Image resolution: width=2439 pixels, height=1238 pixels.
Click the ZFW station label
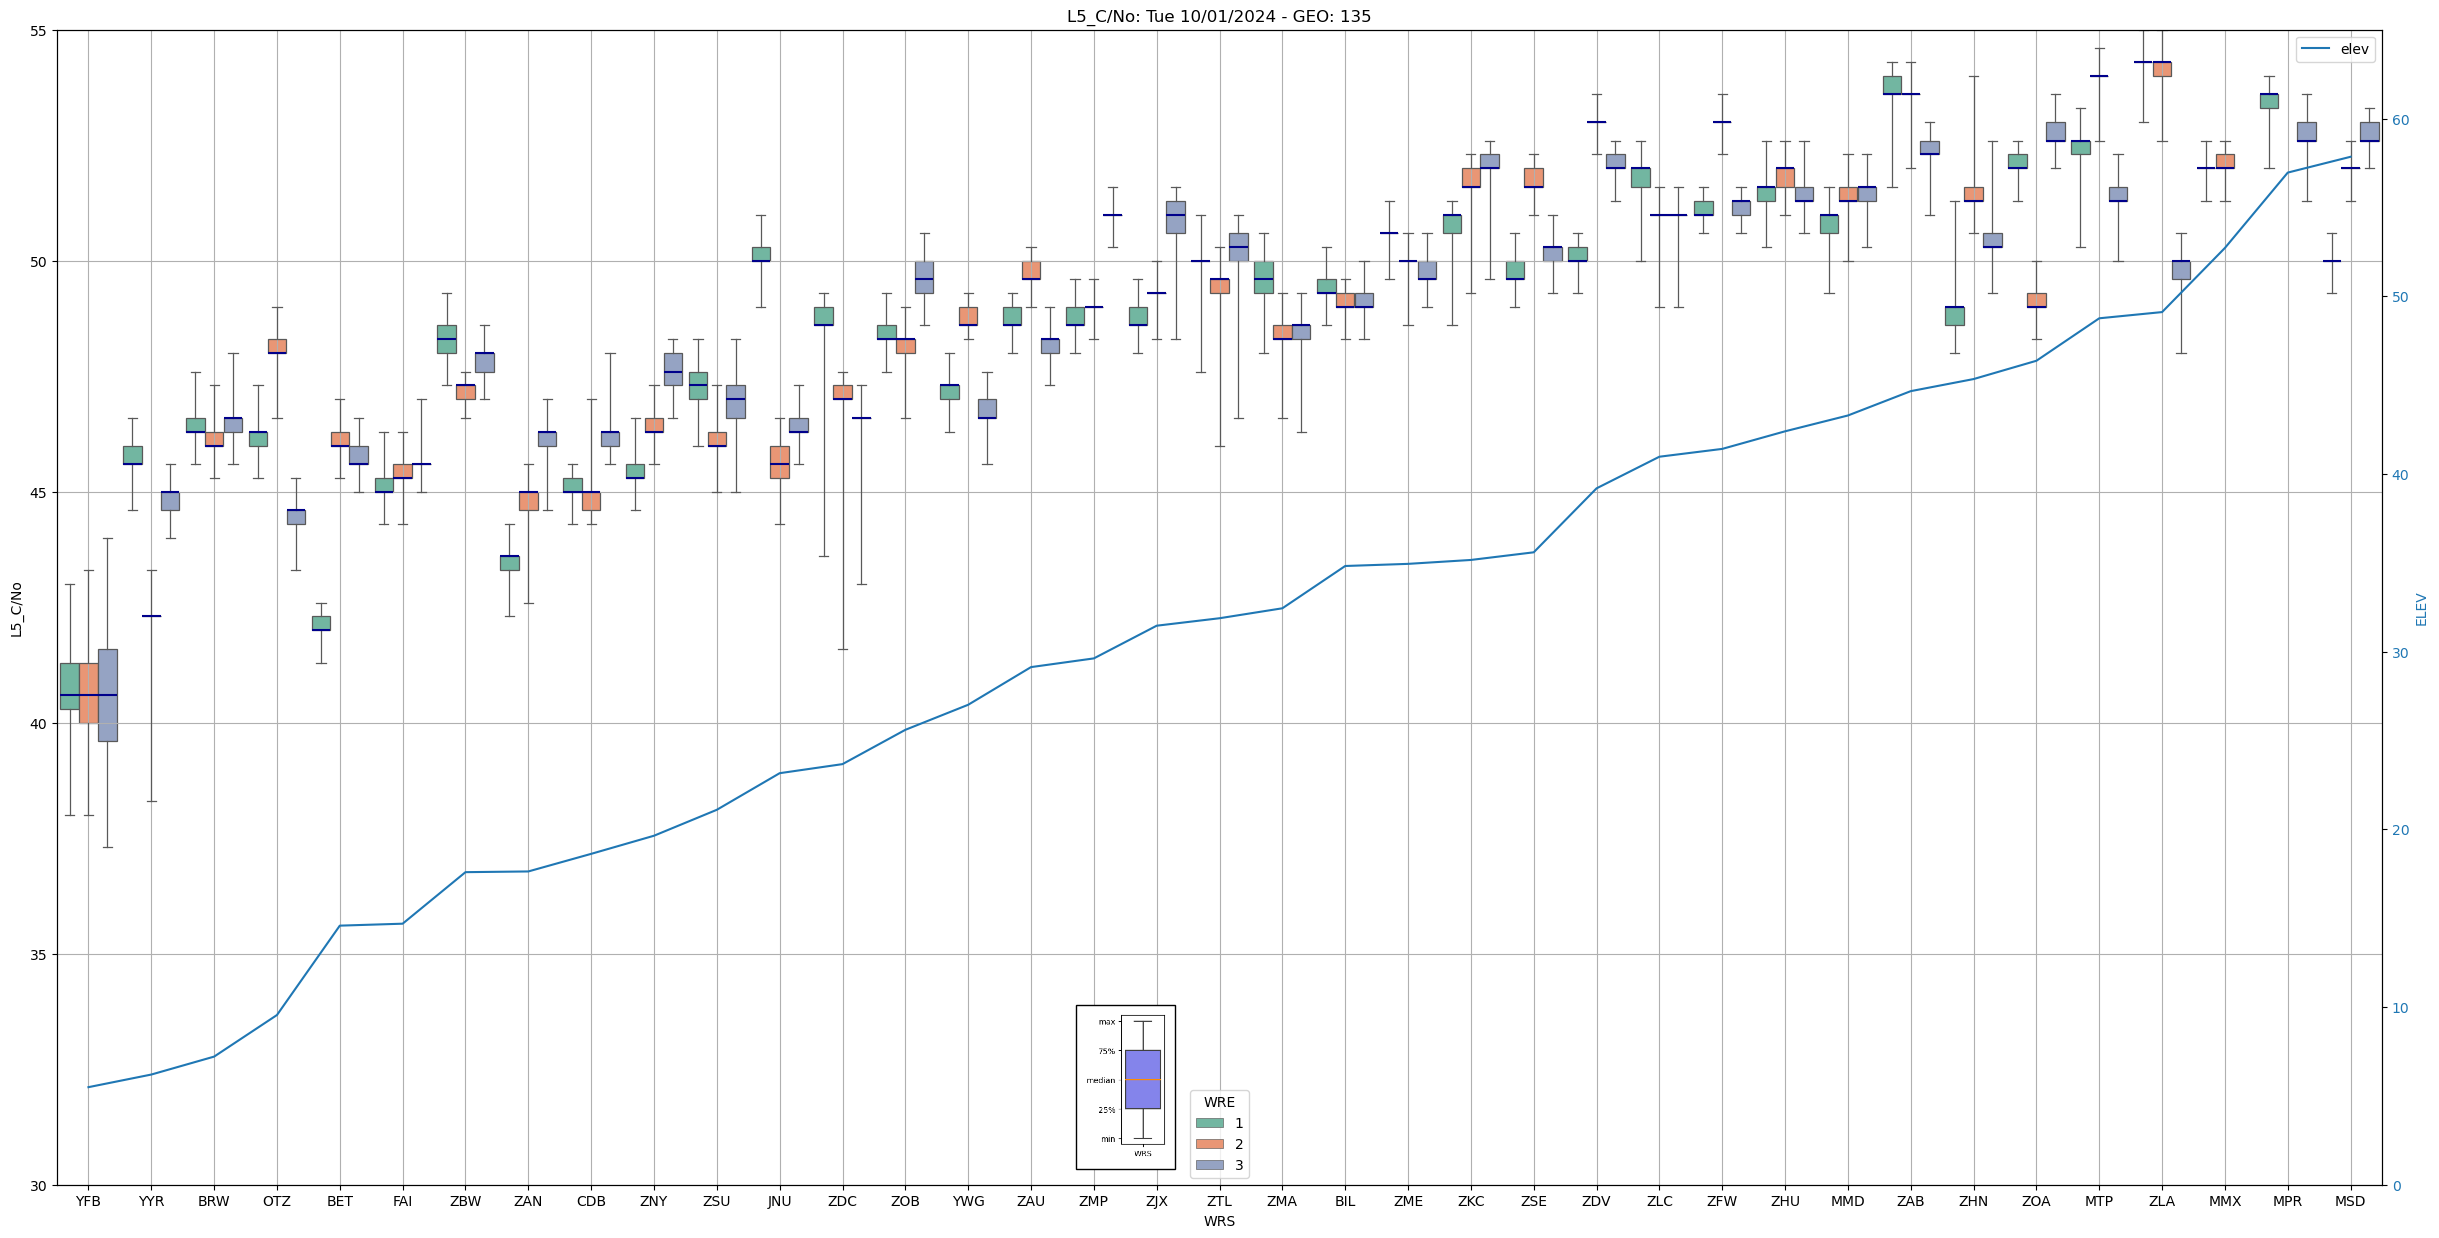tap(1722, 1201)
